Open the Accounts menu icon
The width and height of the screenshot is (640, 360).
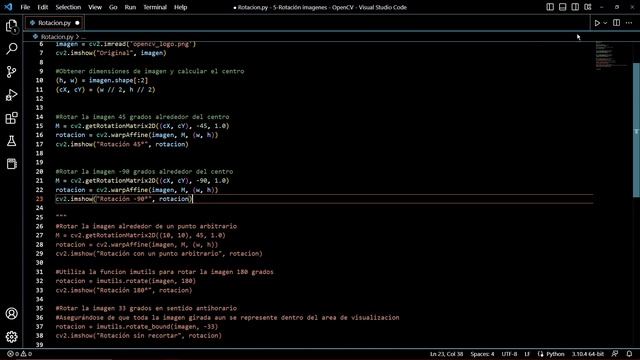click(11, 313)
